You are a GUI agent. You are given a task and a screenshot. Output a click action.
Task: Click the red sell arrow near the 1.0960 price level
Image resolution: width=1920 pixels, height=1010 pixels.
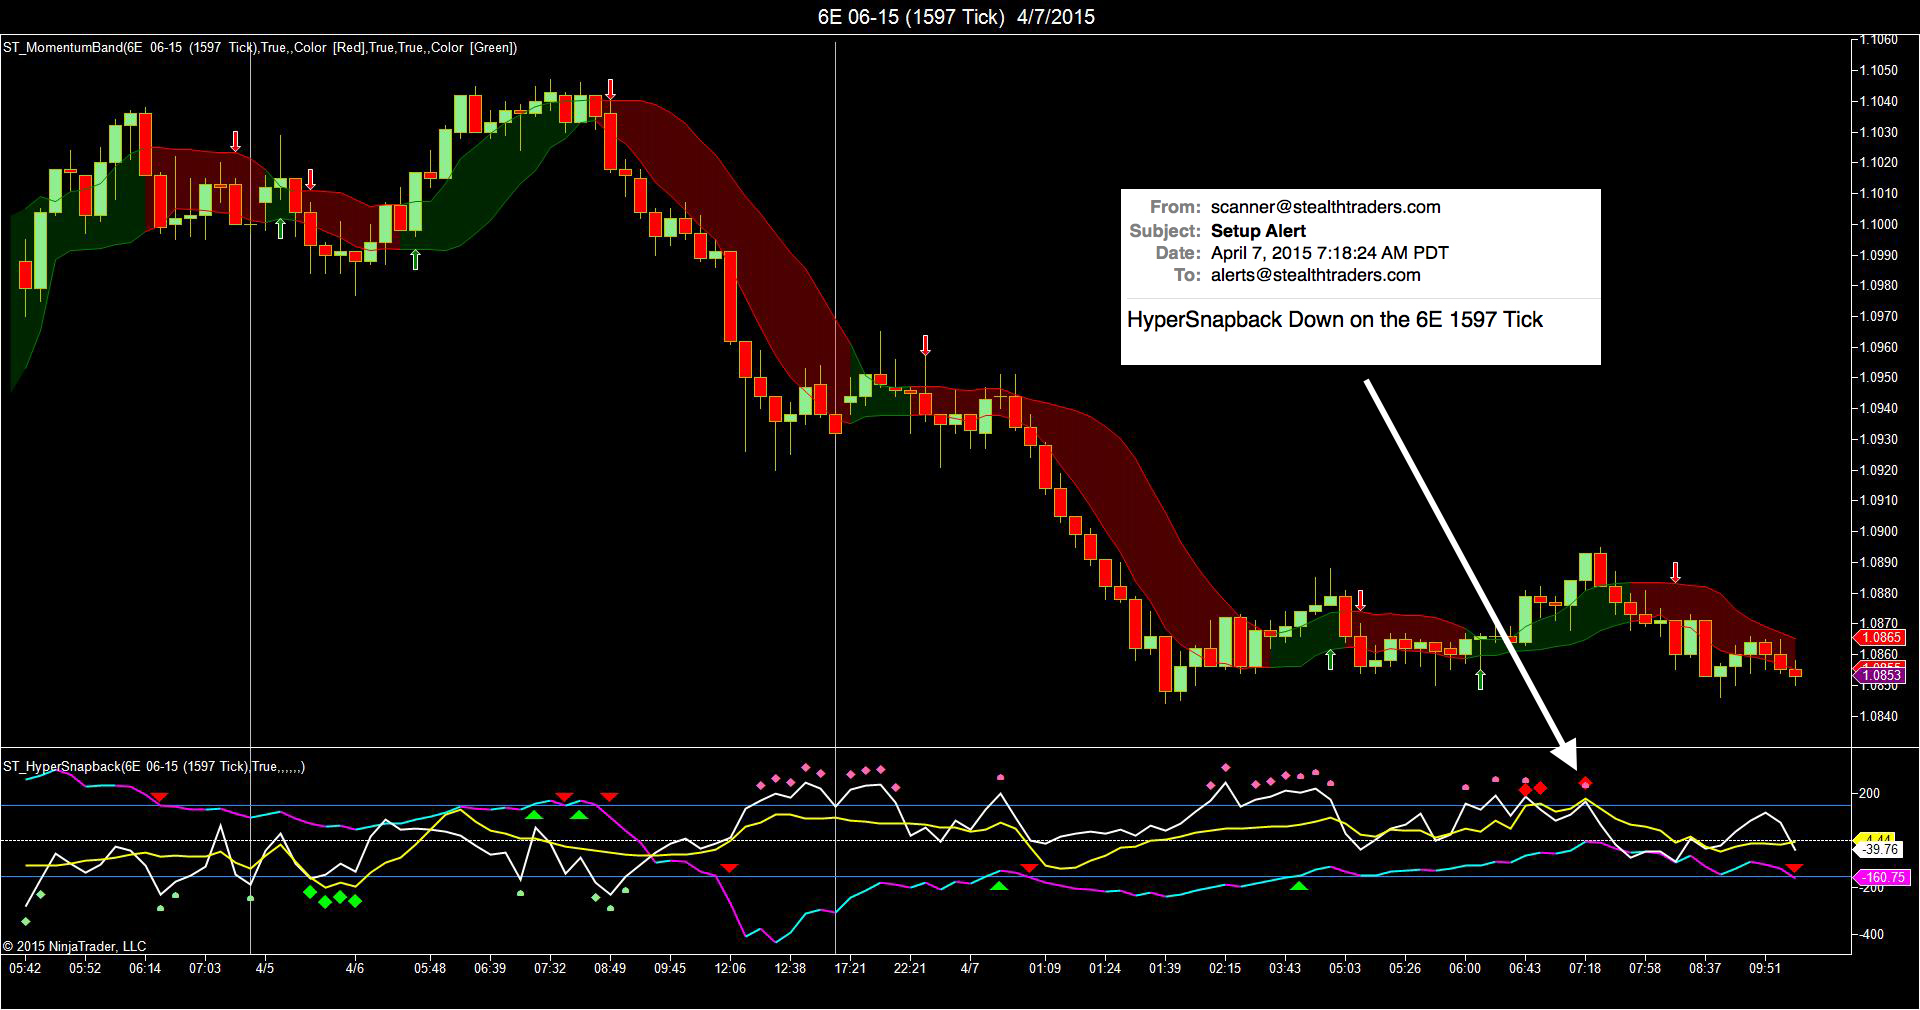pos(926,346)
